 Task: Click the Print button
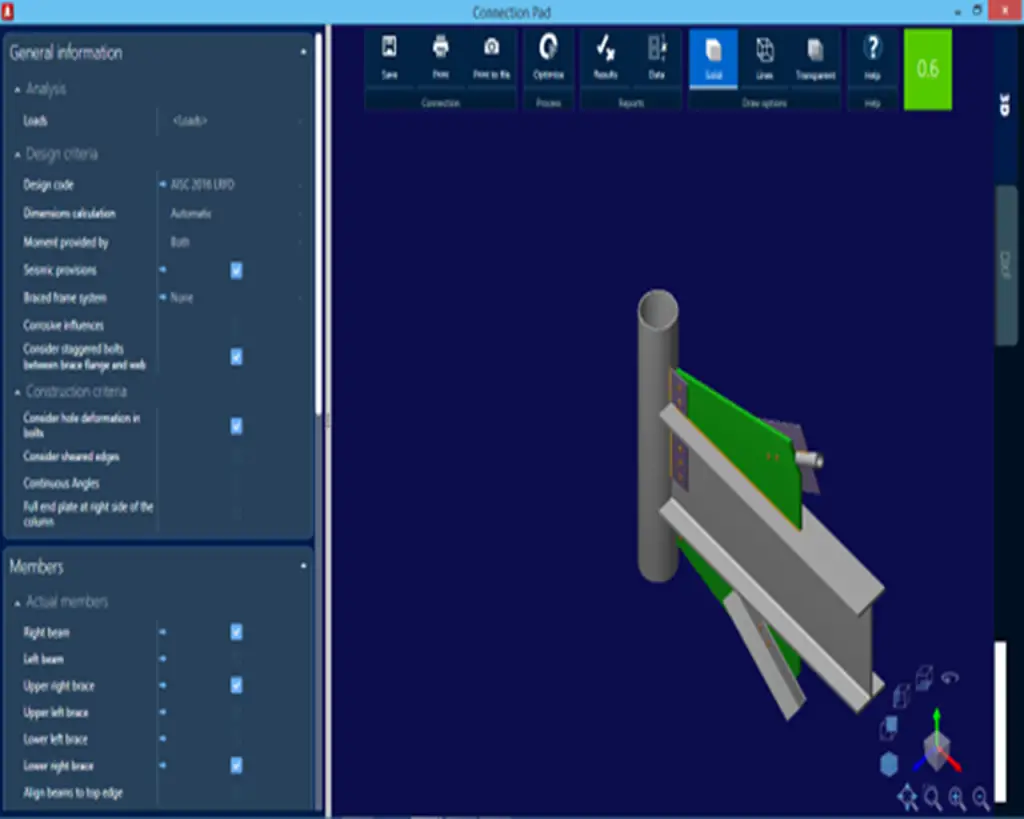pyautogui.click(x=440, y=57)
